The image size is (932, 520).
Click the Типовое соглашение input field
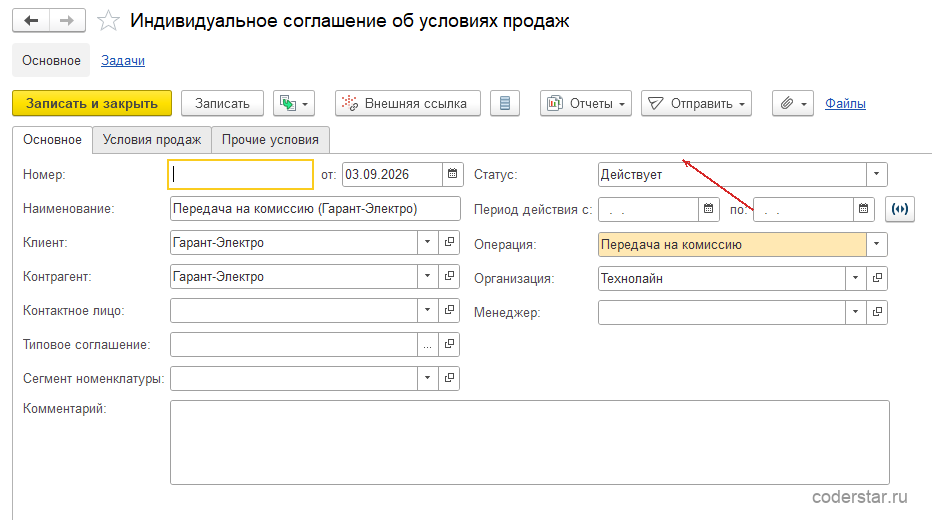pyautogui.click(x=294, y=344)
